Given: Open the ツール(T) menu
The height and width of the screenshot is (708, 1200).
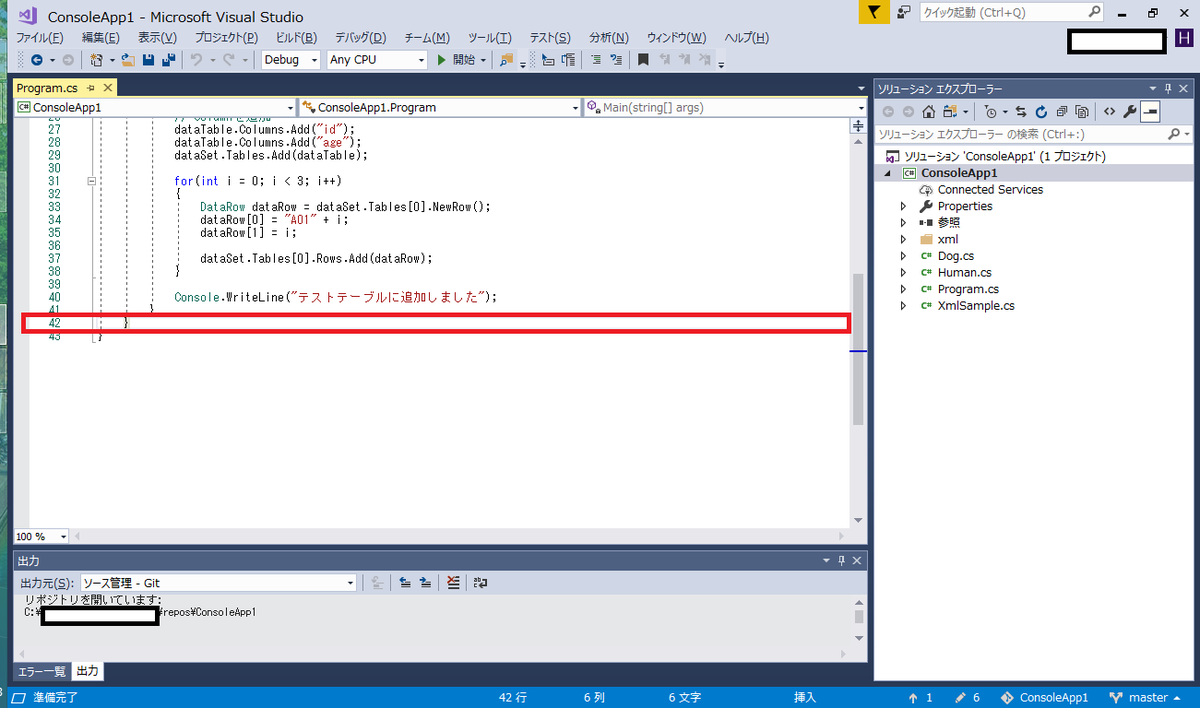Looking at the screenshot, I should tap(490, 37).
